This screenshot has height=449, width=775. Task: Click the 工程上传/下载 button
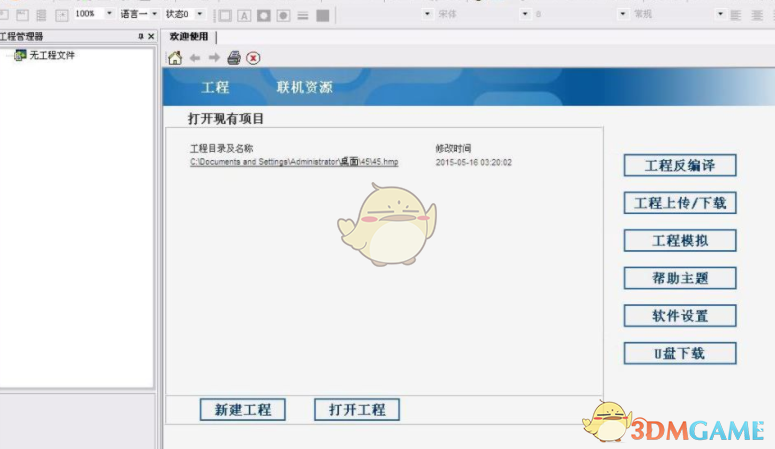click(x=680, y=203)
